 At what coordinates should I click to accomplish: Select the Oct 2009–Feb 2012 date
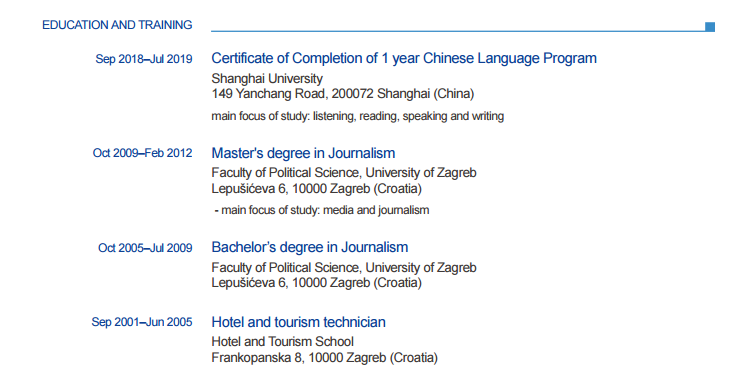point(143,153)
